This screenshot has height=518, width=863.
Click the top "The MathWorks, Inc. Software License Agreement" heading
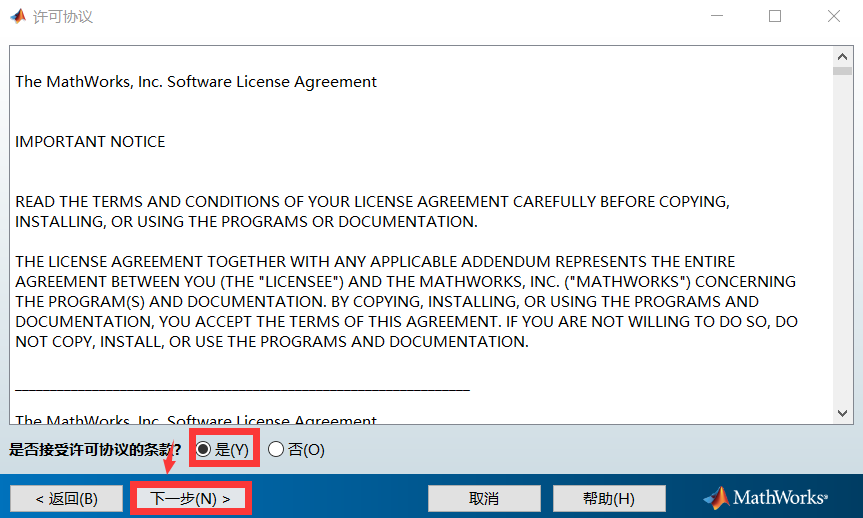196,82
